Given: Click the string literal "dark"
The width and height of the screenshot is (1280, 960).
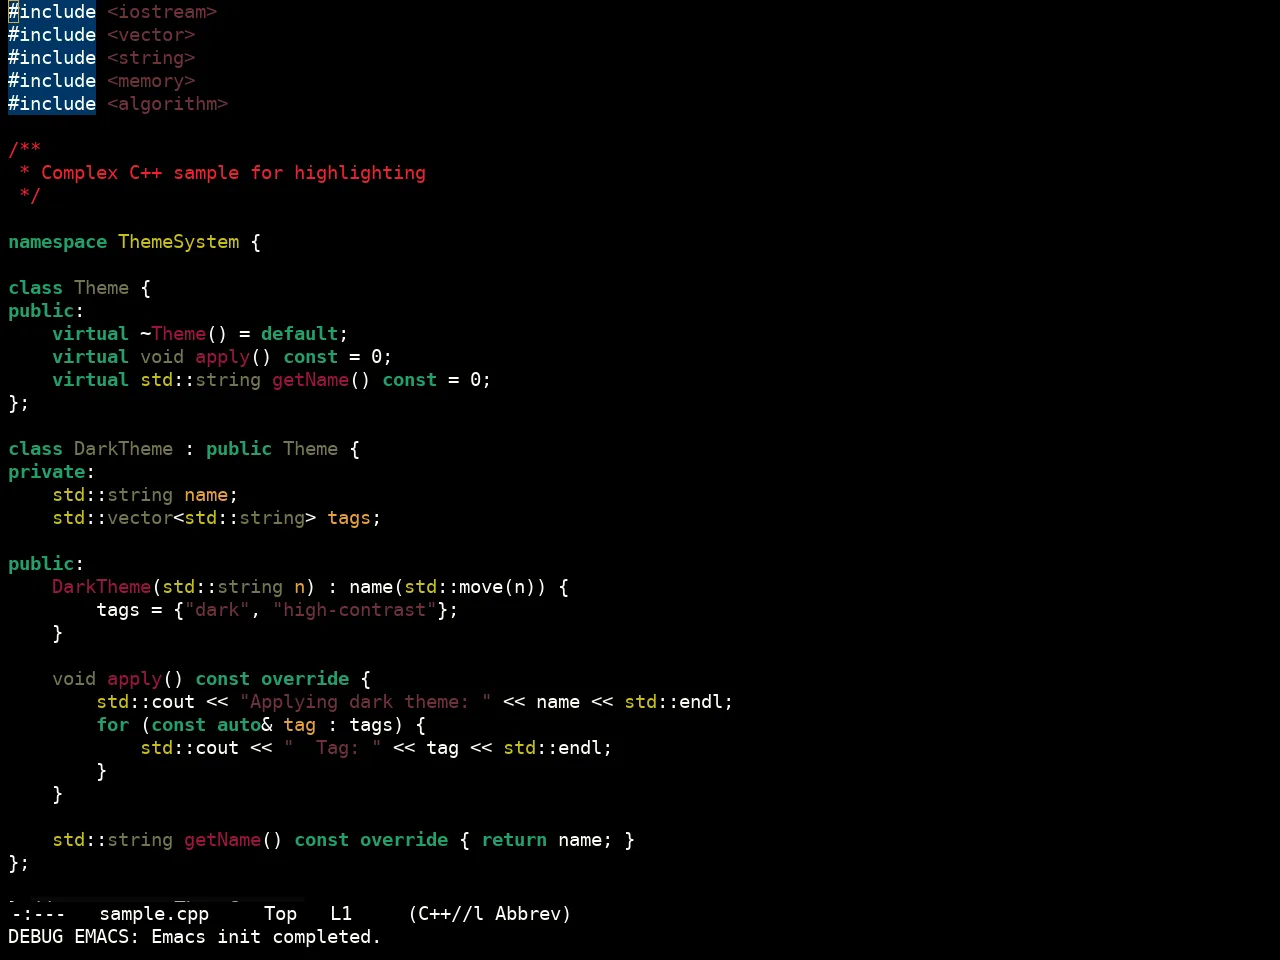Looking at the screenshot, I should pos(217,610).
